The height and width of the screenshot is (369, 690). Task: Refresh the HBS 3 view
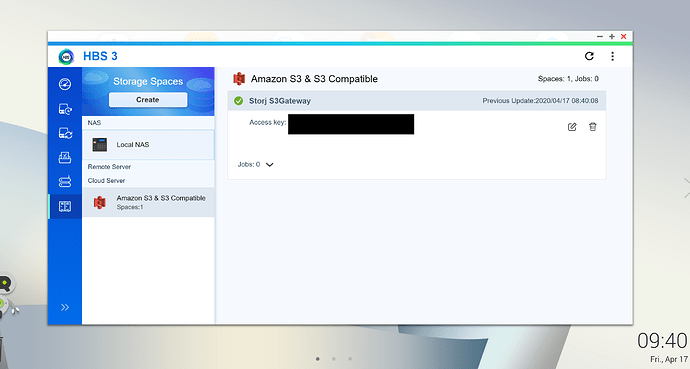point(589,56)
